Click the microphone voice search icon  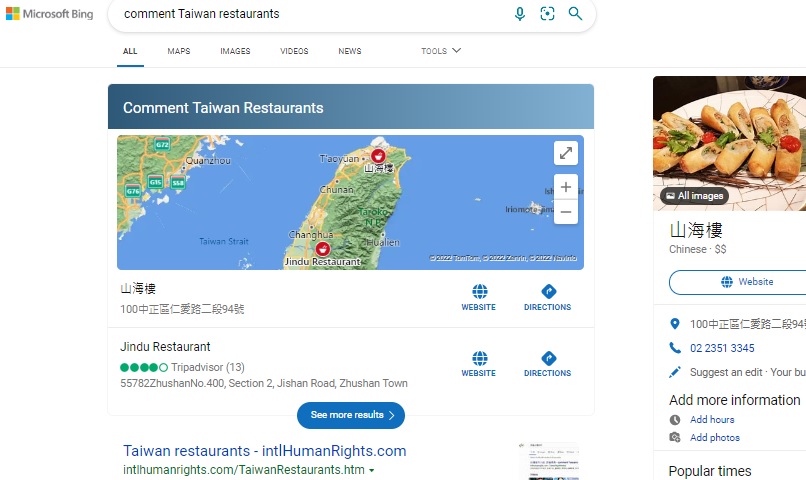point(520,14)
